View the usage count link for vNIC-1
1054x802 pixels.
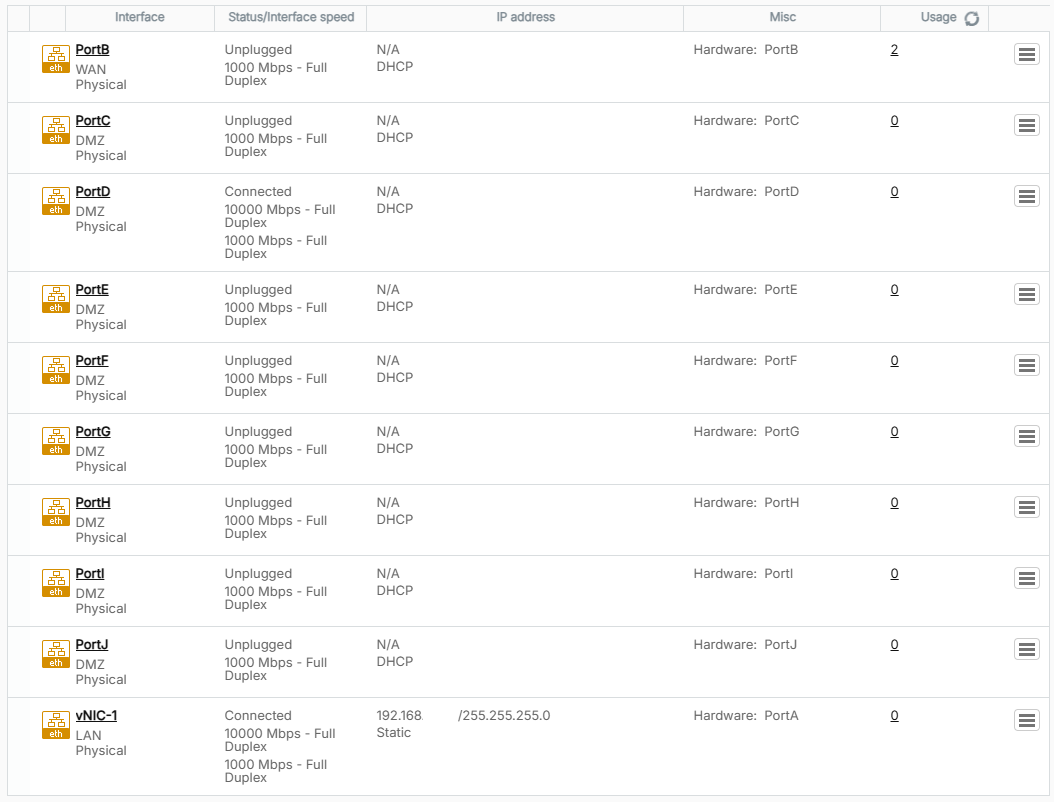point(894,716)
